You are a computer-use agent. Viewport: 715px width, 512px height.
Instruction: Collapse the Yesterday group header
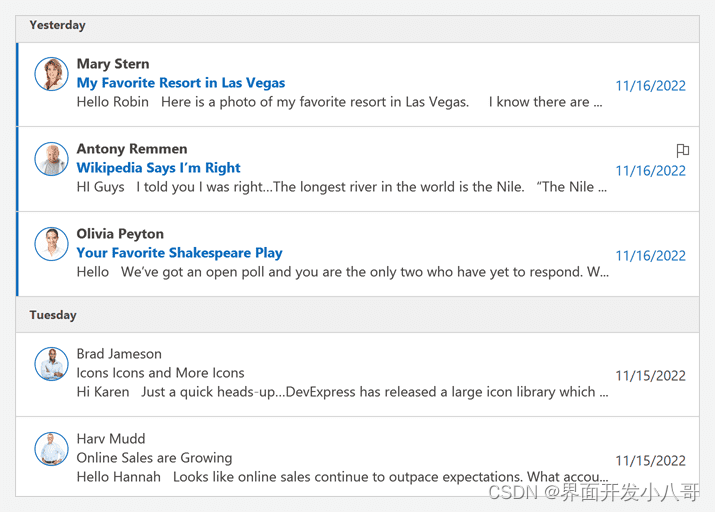[57, 25]
